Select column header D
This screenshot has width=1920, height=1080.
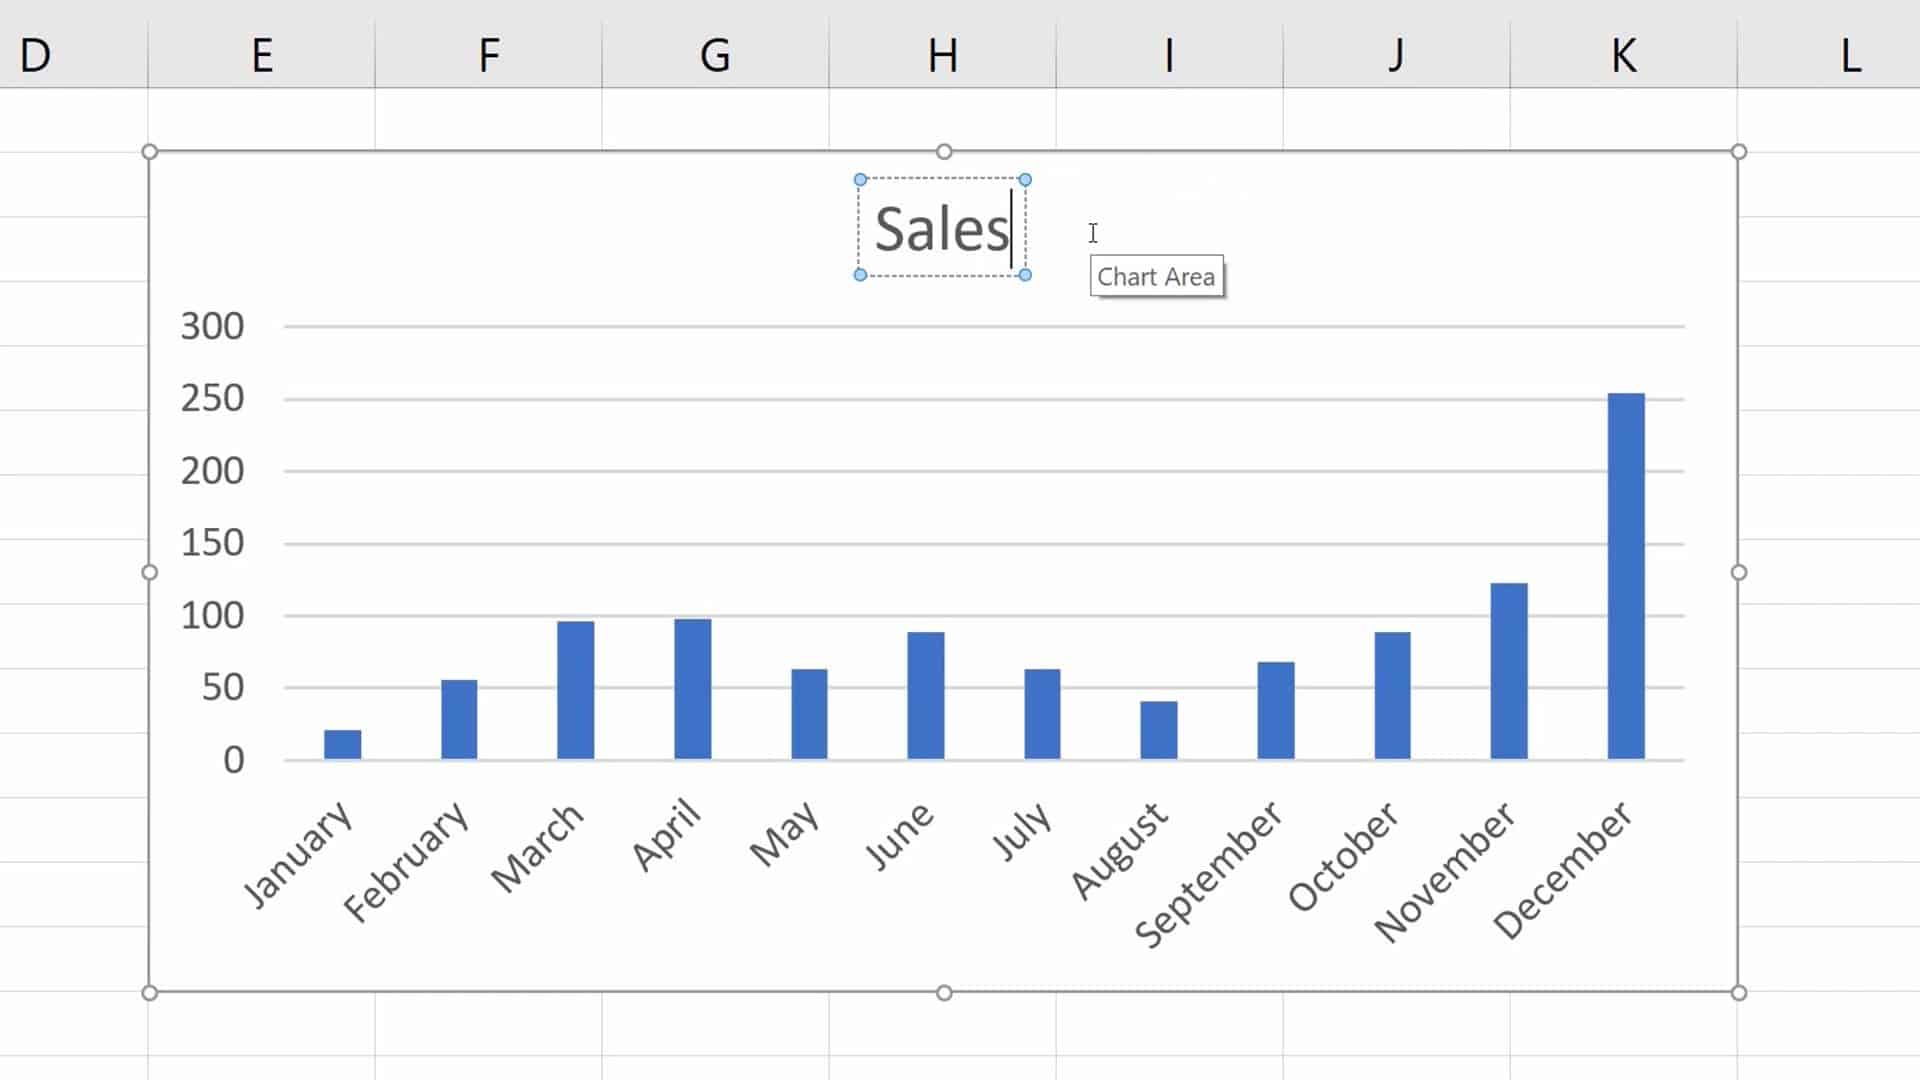(73, 54)
